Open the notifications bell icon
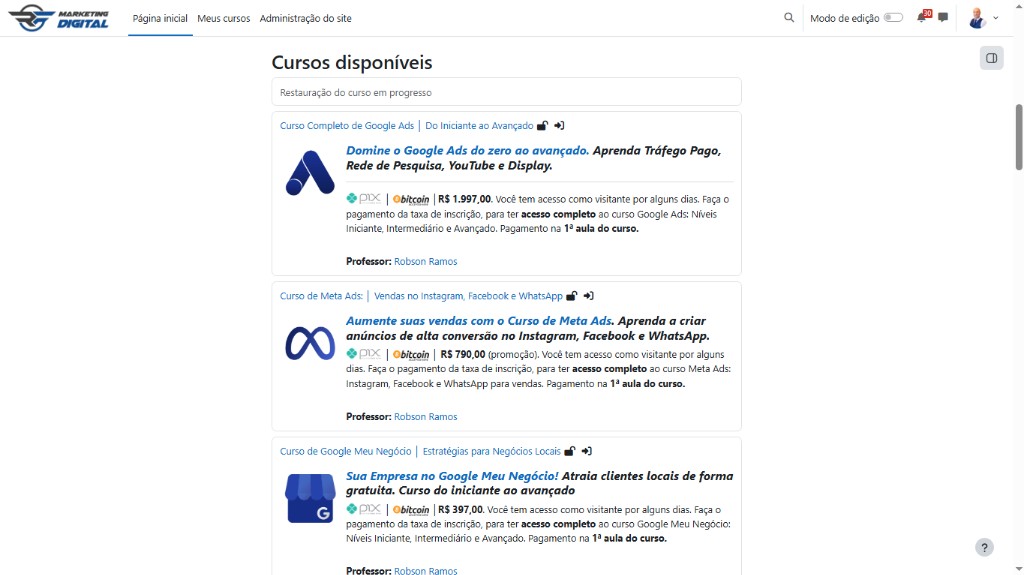Viewport: 1024px width, 575px height. pyautogui.click(x=922, y=17)
